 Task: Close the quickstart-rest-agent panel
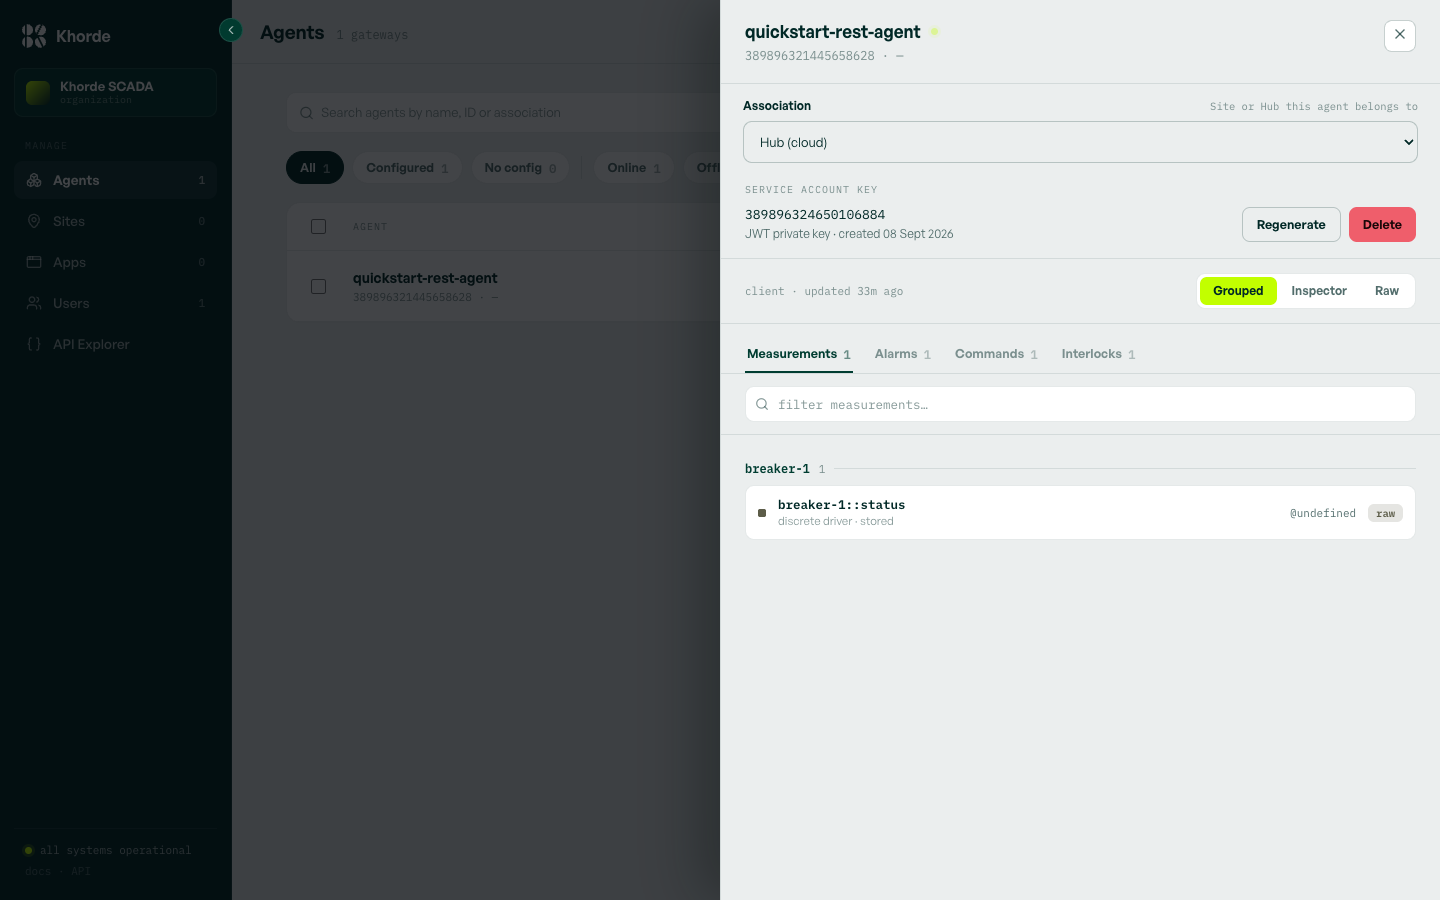[1400, 35]
